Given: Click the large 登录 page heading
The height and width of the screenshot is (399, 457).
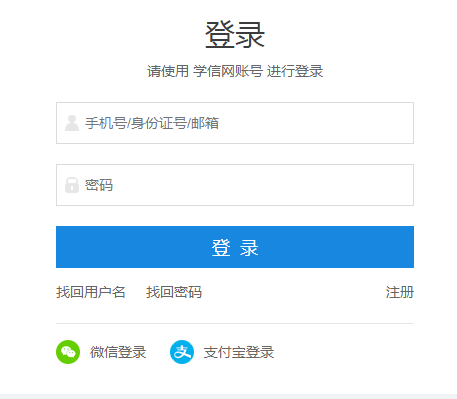Looking at the screenshot, I should [x=235, y=35].
